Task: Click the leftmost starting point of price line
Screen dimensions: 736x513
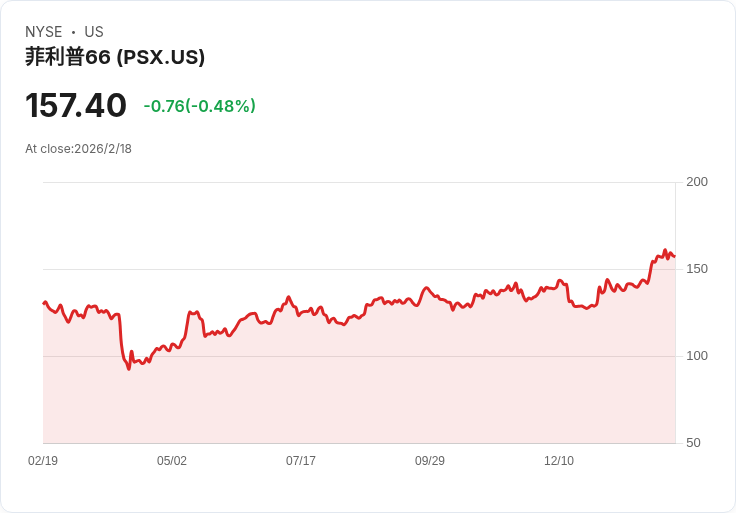Action: tap(44, 302)
